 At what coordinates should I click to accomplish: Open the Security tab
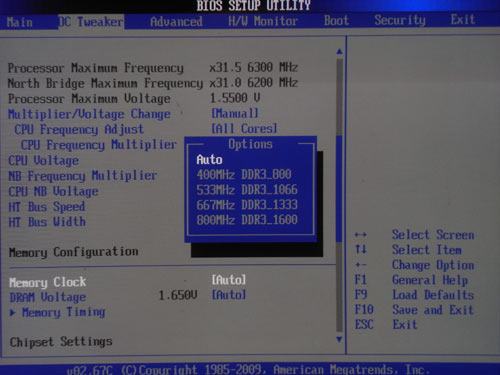pos(400,20)
